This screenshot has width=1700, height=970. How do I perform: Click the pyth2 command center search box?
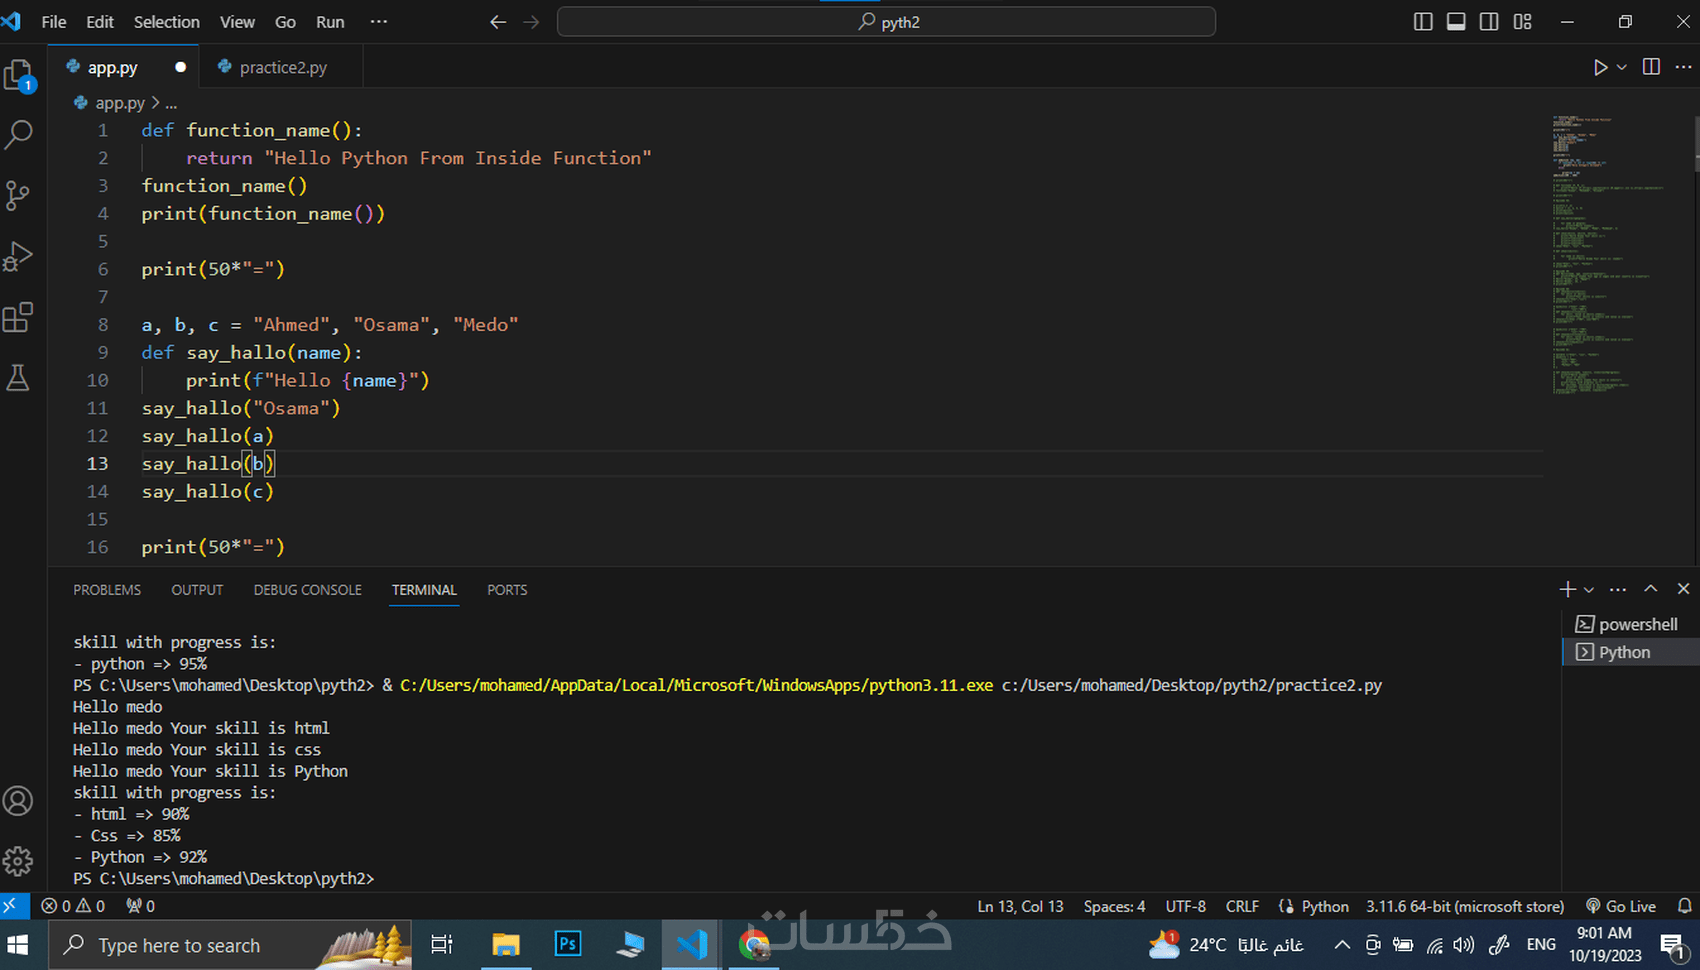886,22
